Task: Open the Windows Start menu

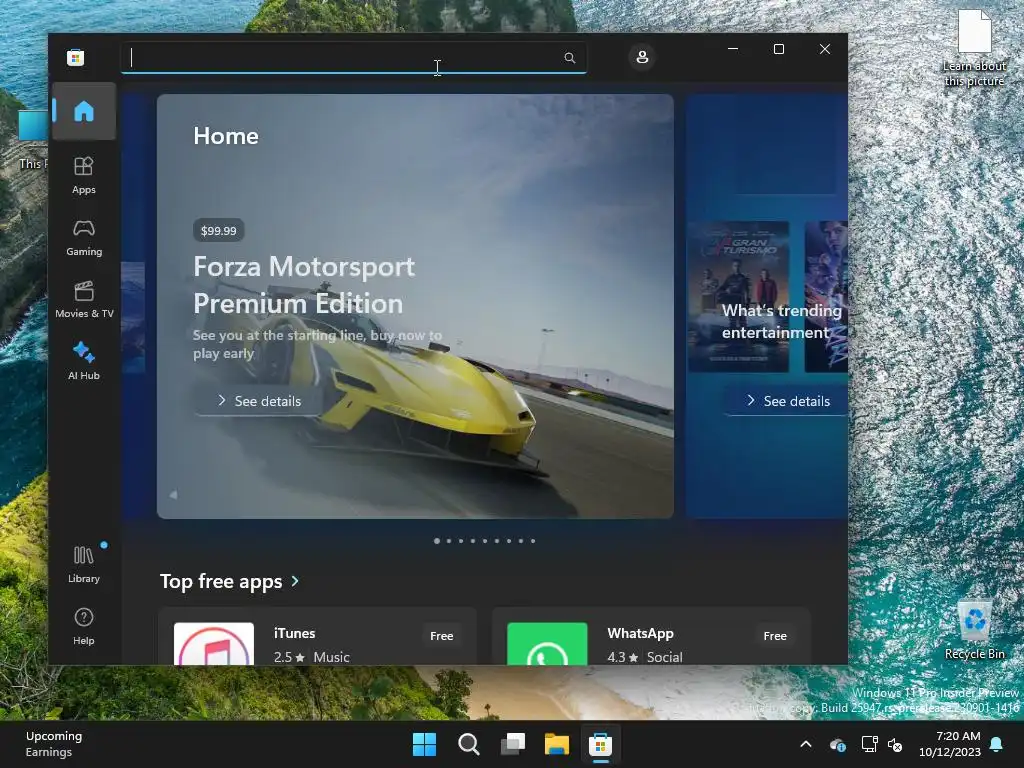Action: [x=424, y=744]
